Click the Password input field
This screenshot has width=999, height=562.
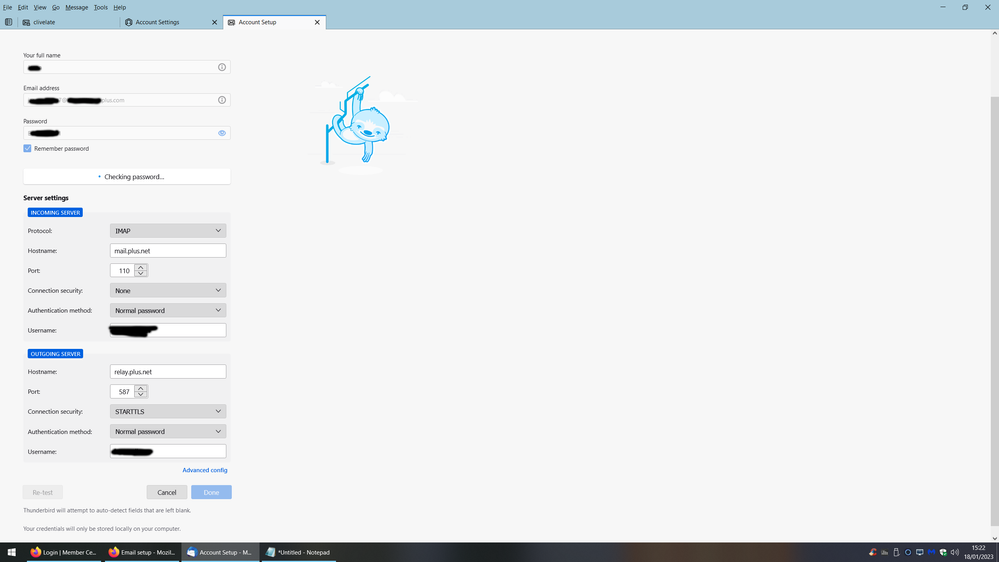[127, 133]
